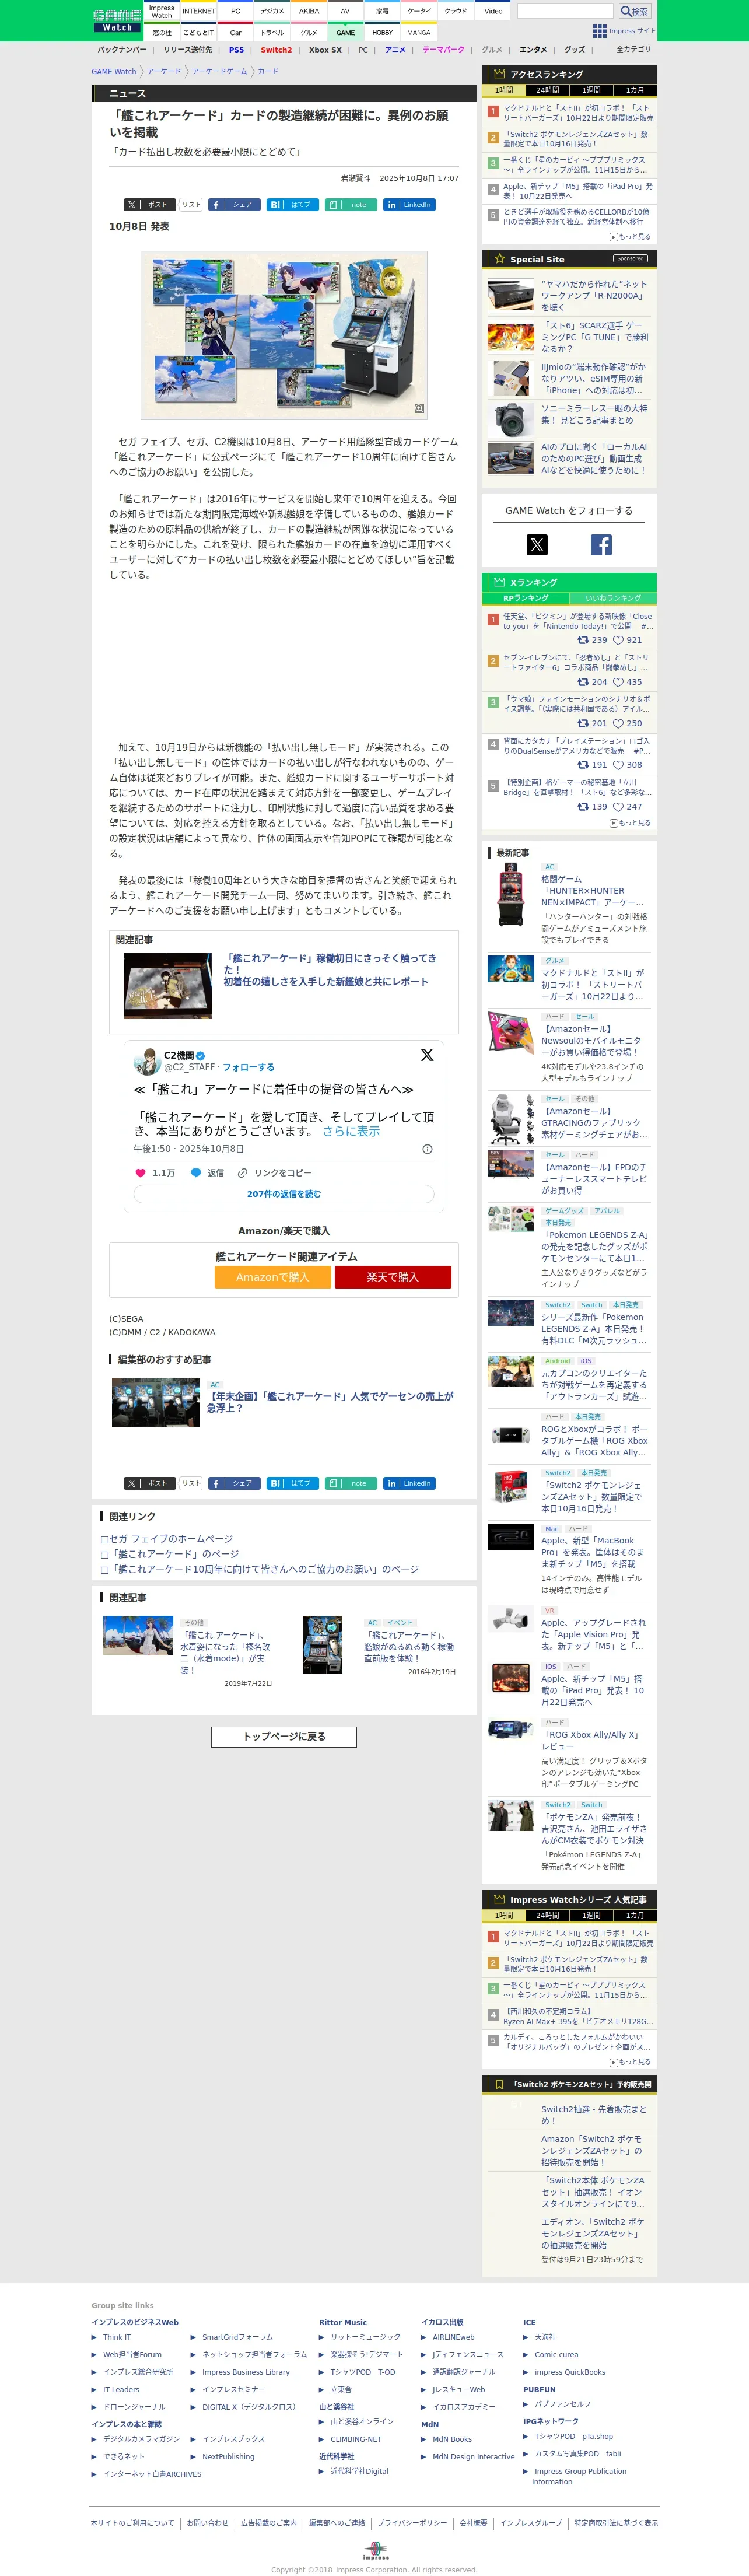Open C2機関 avatar in tweet
Screen dimensions: 749x2576
click(x=147, y=1061)
